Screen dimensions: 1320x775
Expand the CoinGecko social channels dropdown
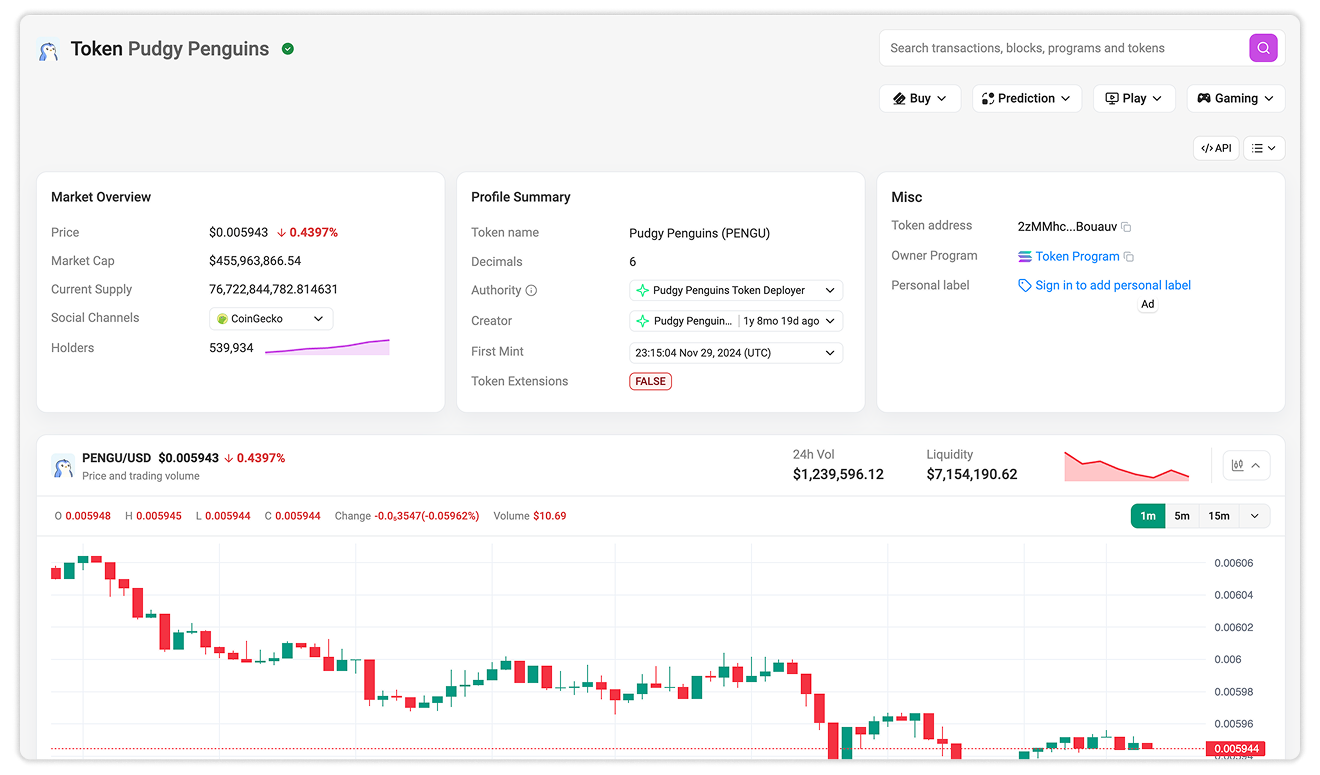click(271, 319)
